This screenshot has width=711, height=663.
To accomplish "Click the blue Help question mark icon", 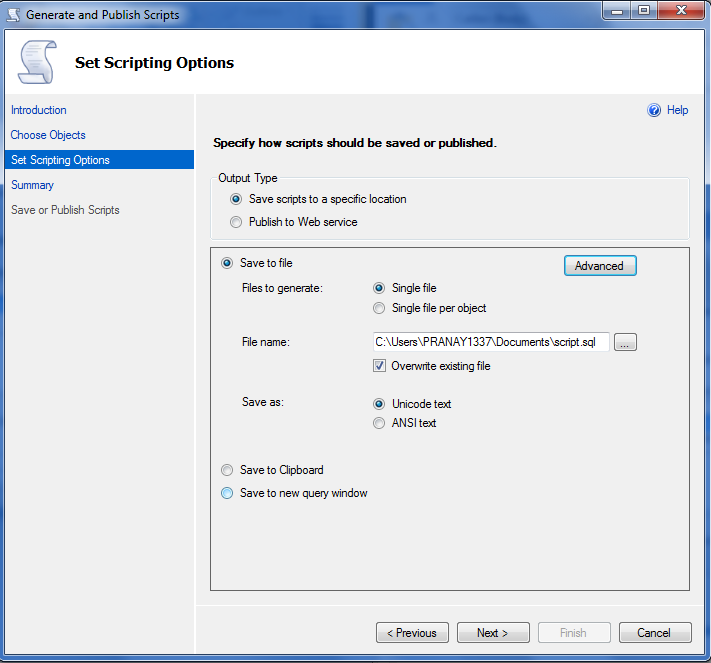I will (655, 110).
